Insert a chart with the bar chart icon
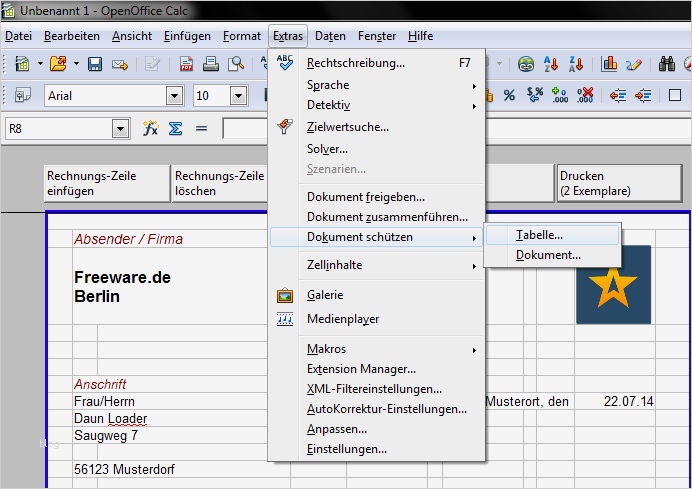The width and height of the screenshot is (692, 489). click(x=609, y=64)
